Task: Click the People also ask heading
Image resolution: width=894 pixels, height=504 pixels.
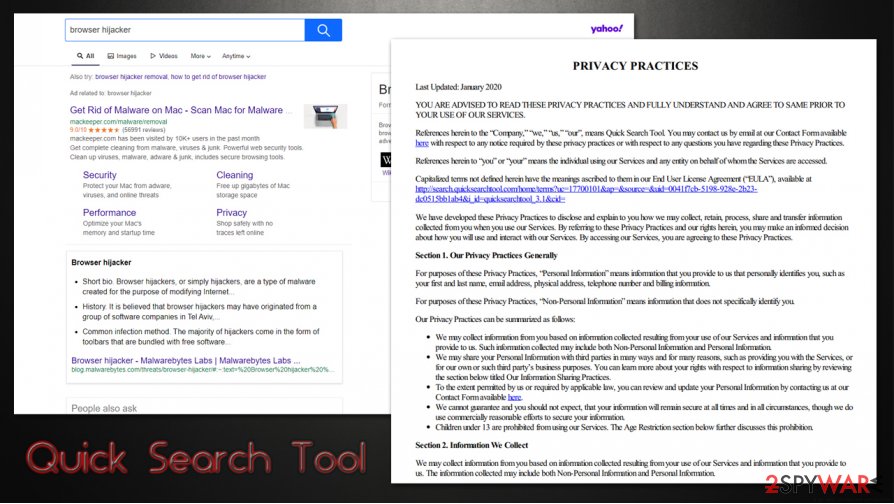Action: 104,408
